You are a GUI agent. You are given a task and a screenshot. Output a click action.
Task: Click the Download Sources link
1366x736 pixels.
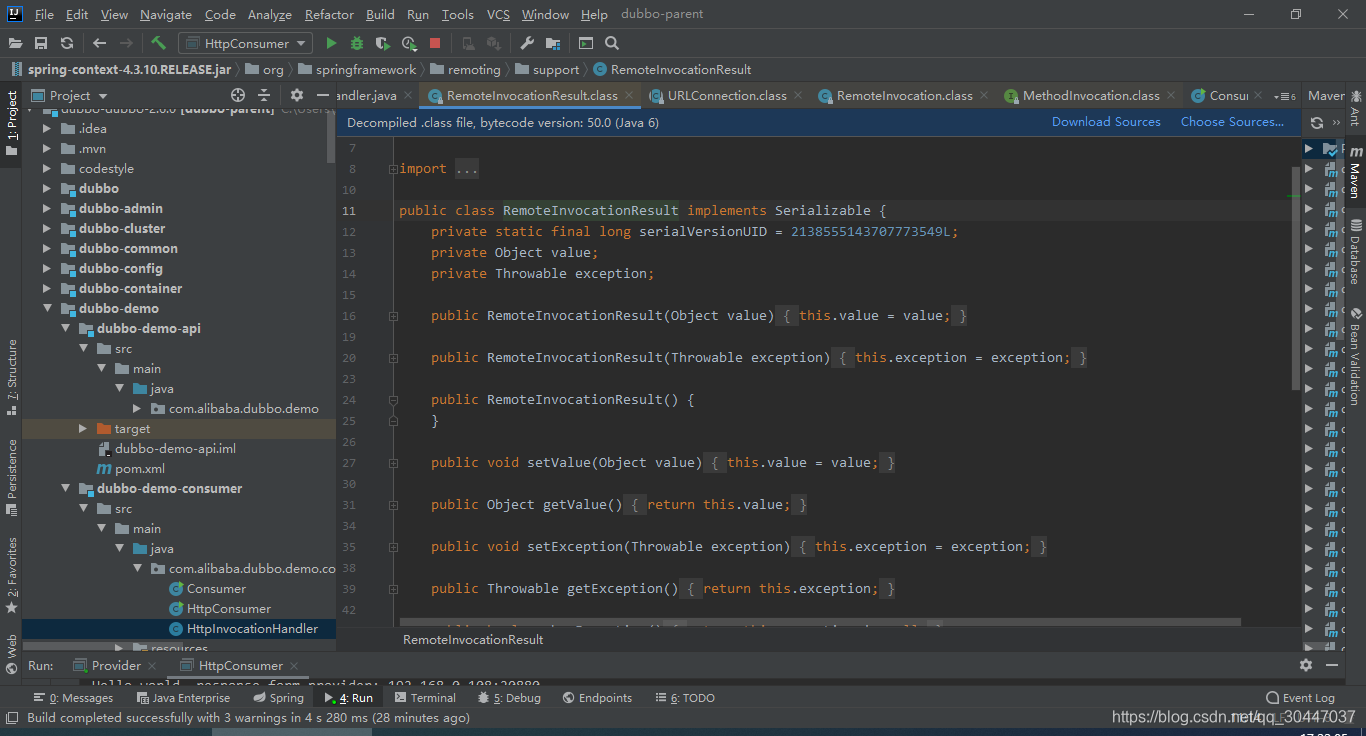tap(1106, 122)
